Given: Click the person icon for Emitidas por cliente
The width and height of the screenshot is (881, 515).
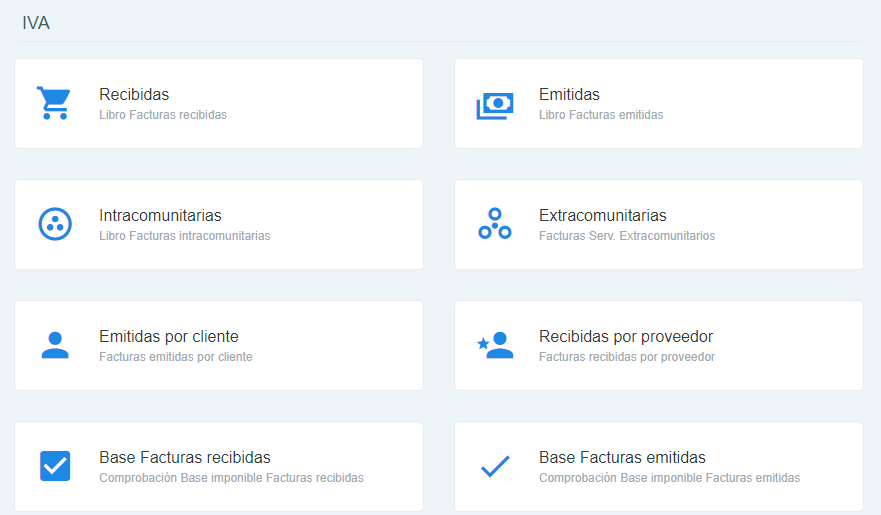Looking at the screenshot, I should [x=54, y=345].
